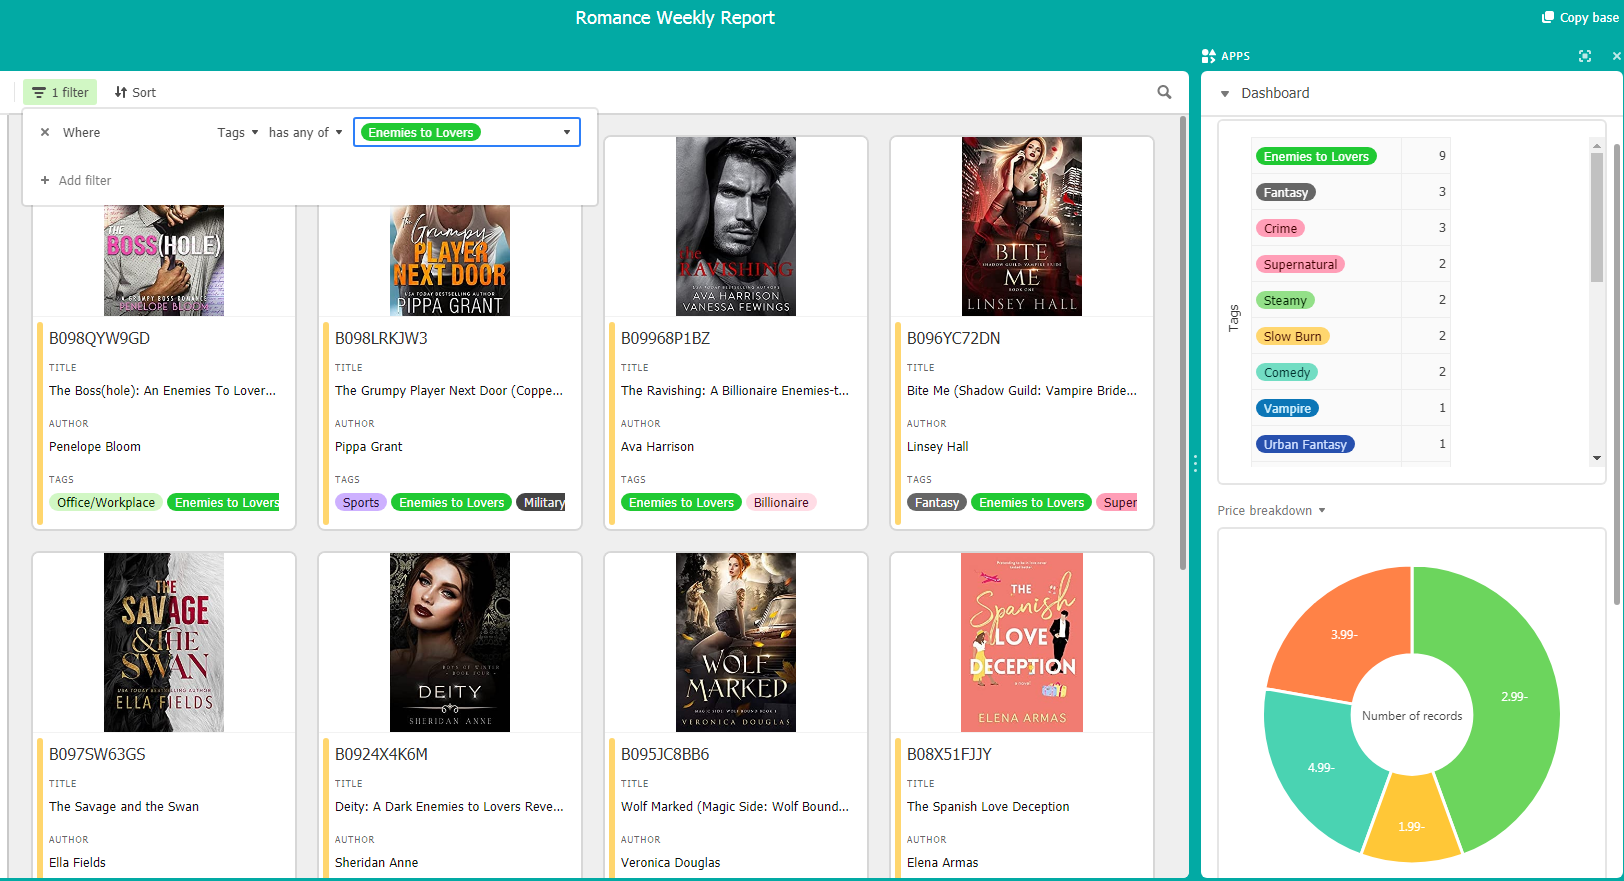Open record B098QYW9GD
The image size is (1624, 881).
(x=99, y=338)
